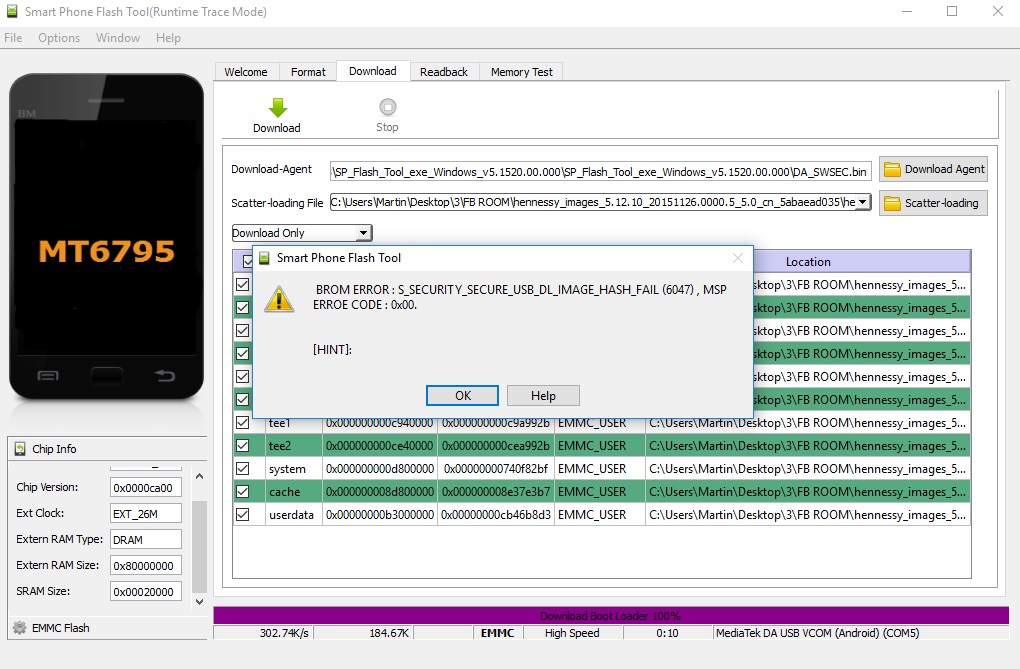
Task: Click the Chip Info panel icon
Action: 20,449
